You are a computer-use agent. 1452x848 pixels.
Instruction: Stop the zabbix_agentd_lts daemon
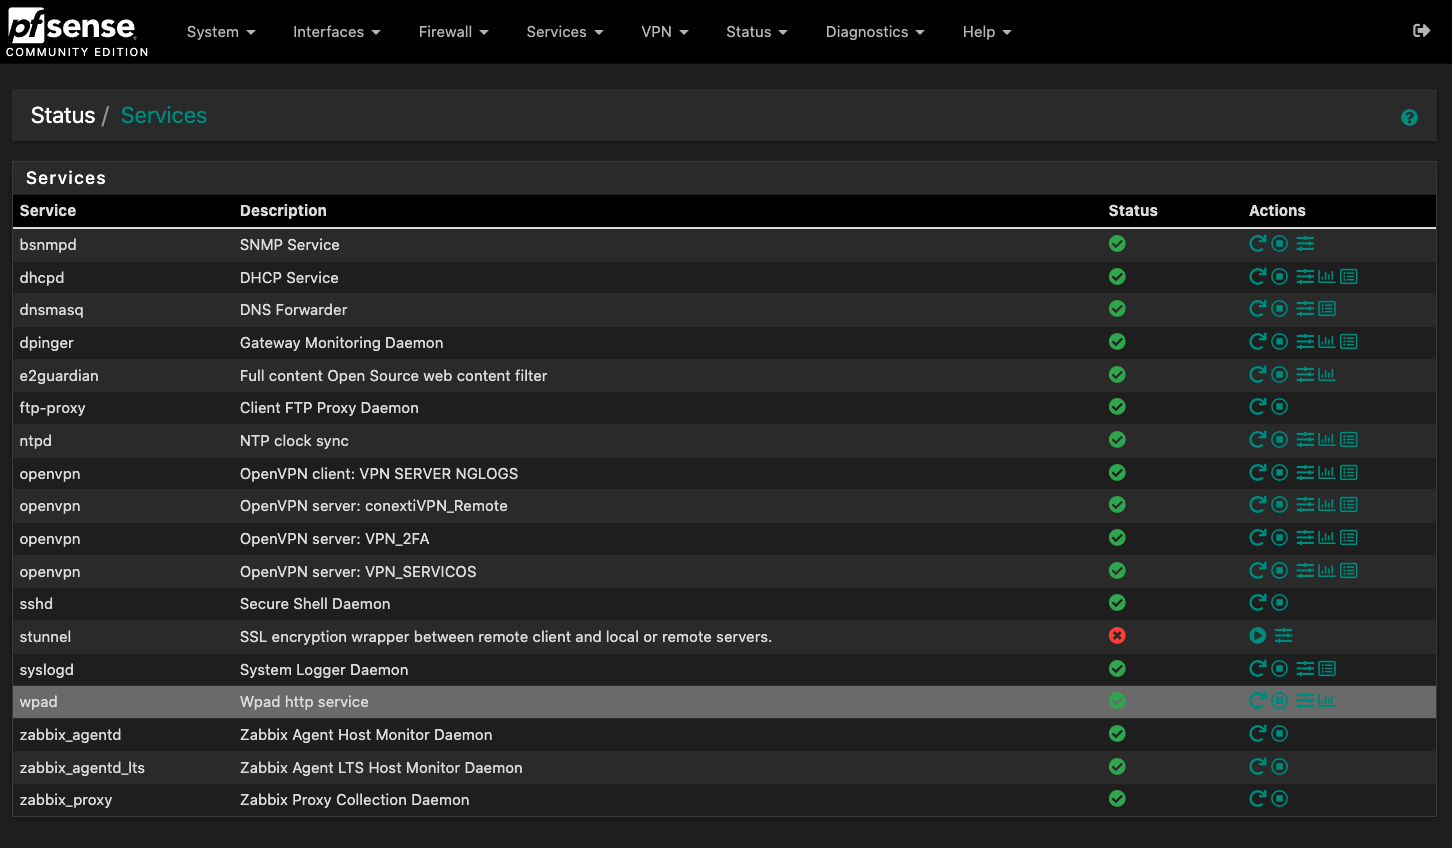[1279, 766]
